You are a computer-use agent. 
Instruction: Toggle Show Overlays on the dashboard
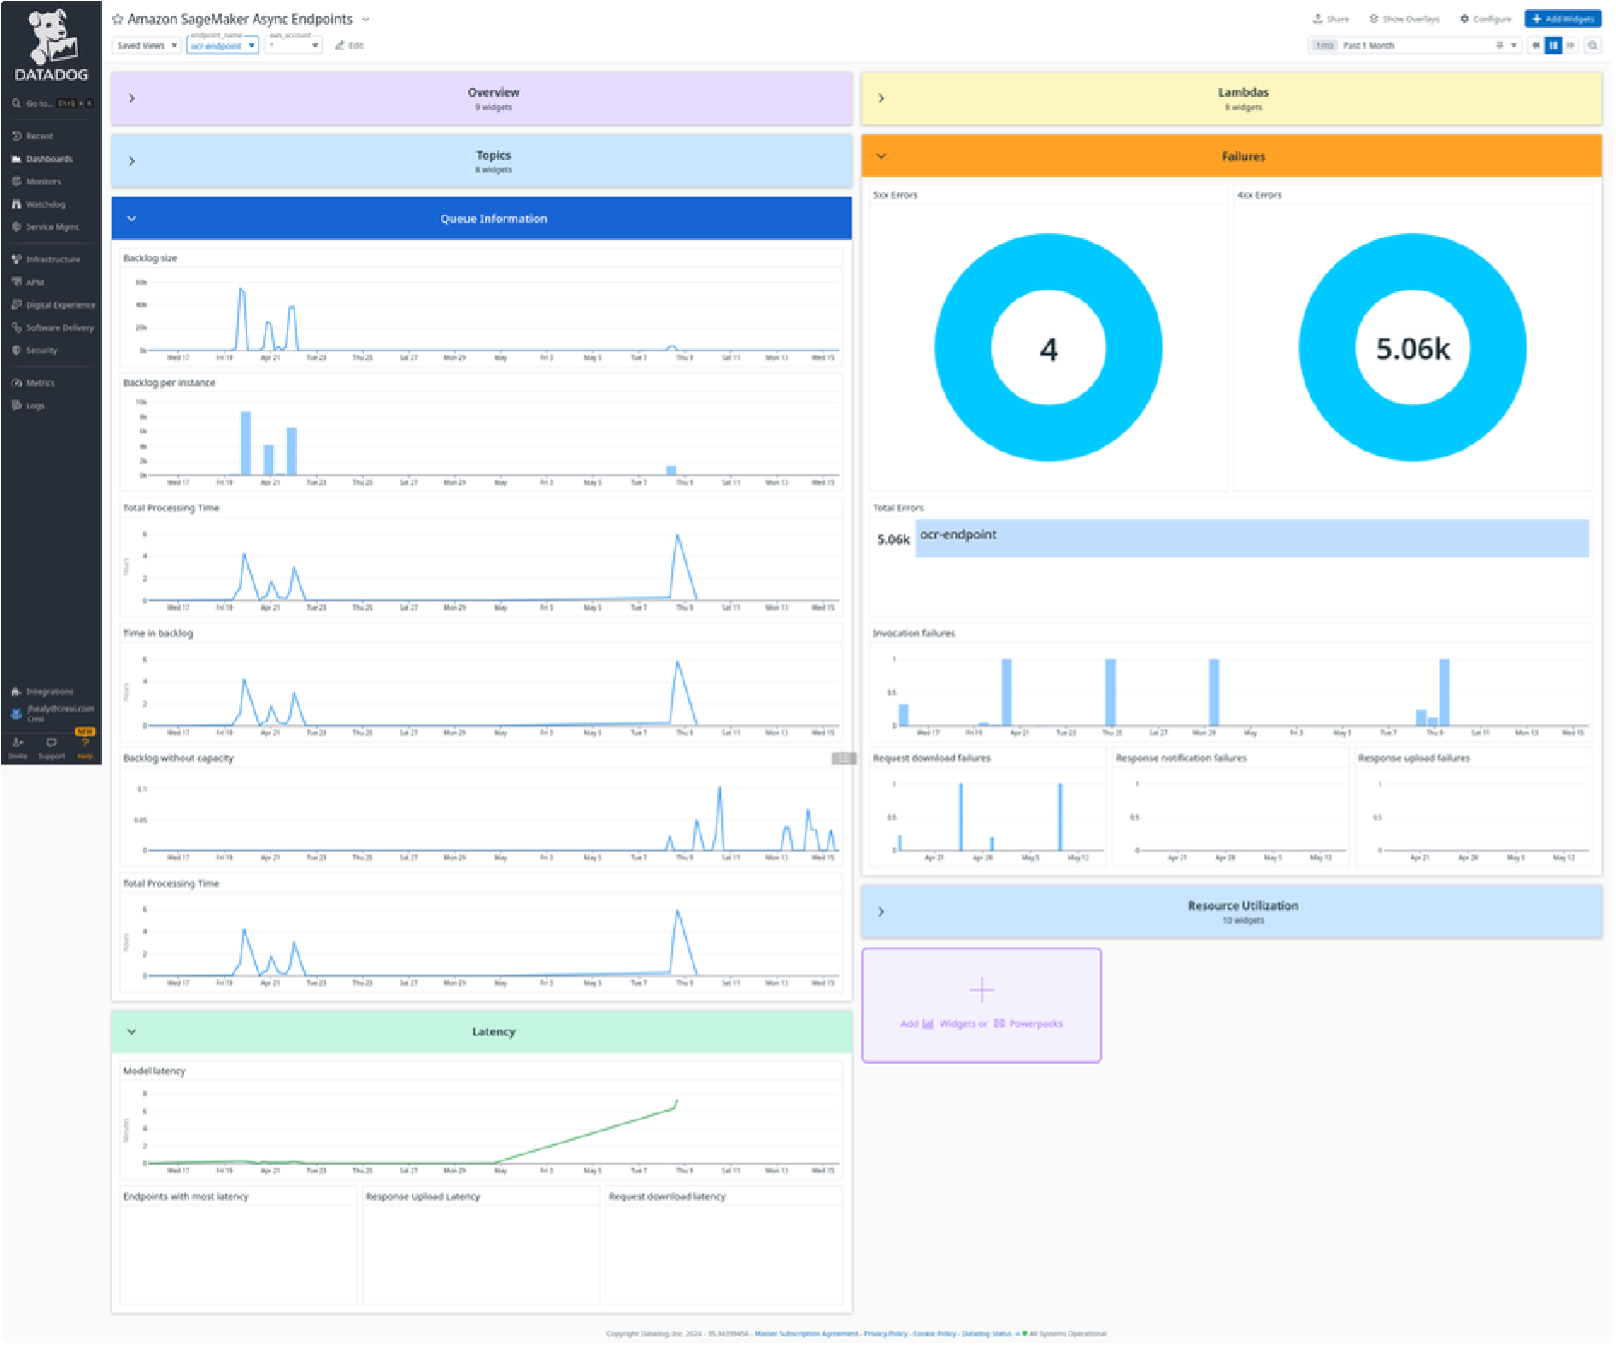[x=1405, y=18]
